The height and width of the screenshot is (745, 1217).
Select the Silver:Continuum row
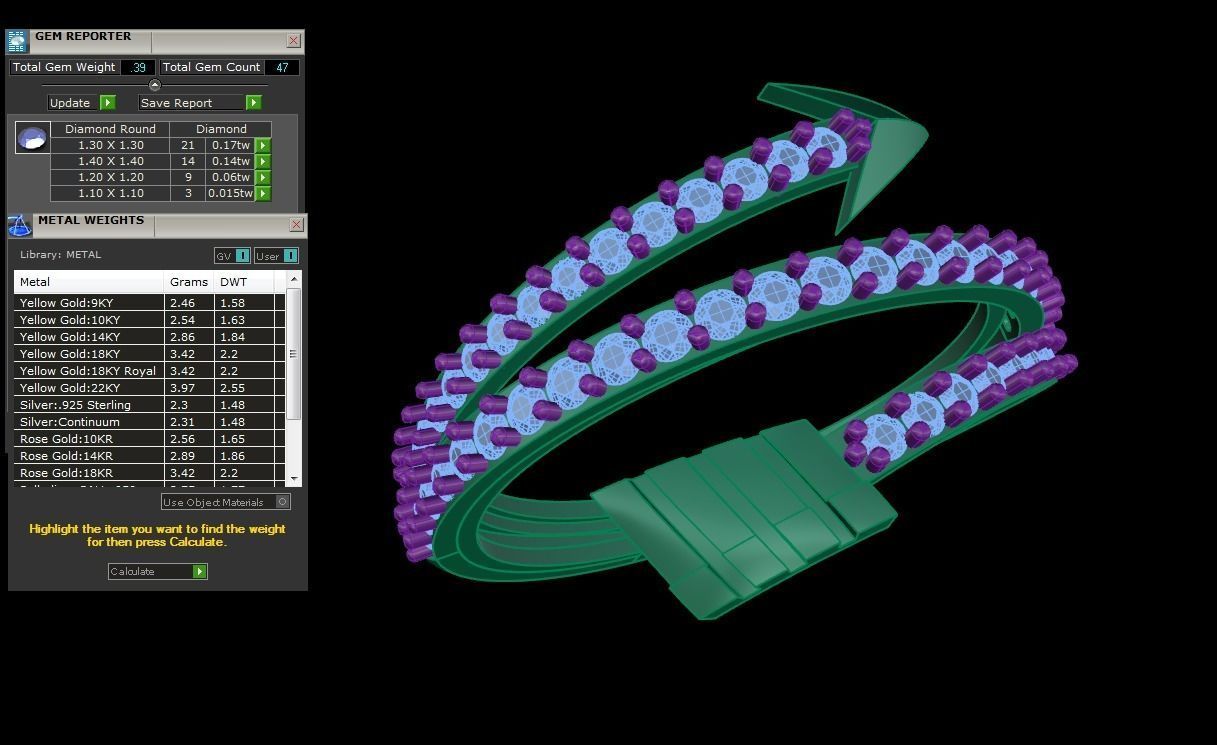click(150, 422)
